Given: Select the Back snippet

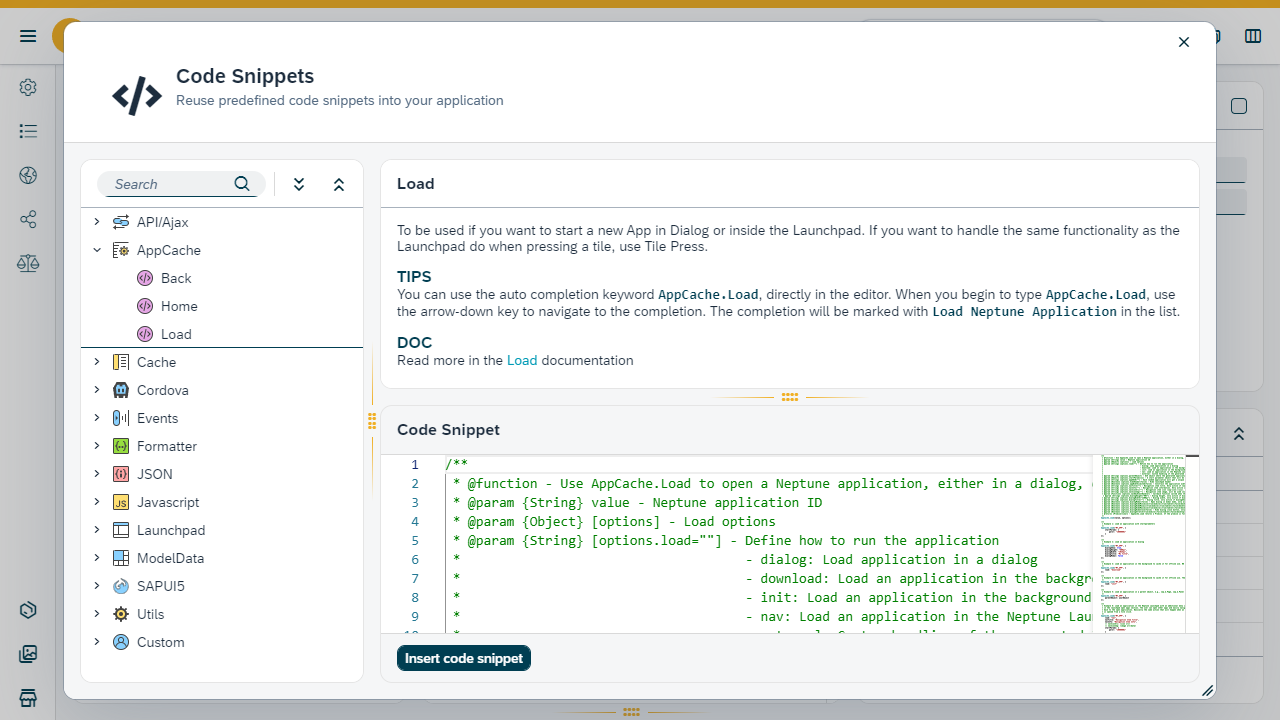Looking at the screenshot, I should (222, 278).
